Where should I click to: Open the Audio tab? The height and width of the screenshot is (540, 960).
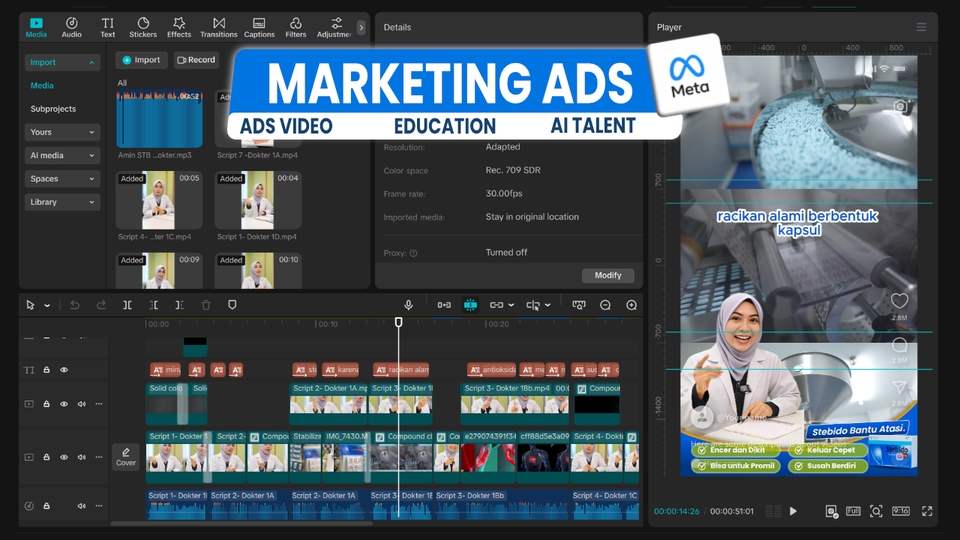(72, 28)
